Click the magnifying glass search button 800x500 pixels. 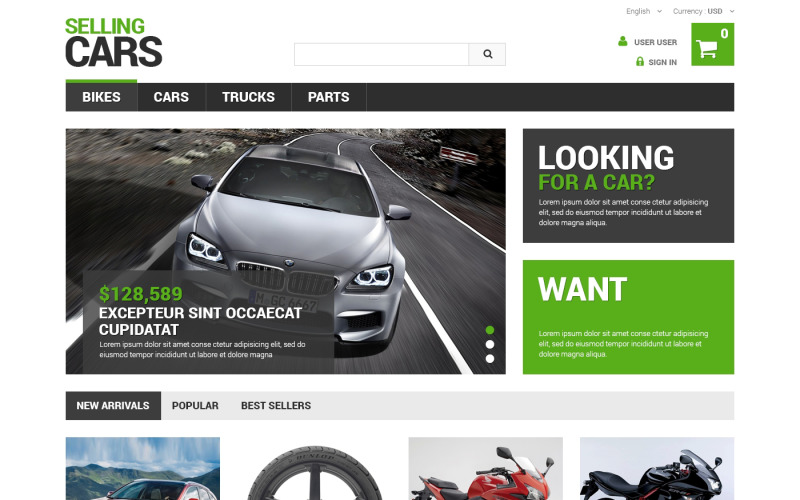487,54
